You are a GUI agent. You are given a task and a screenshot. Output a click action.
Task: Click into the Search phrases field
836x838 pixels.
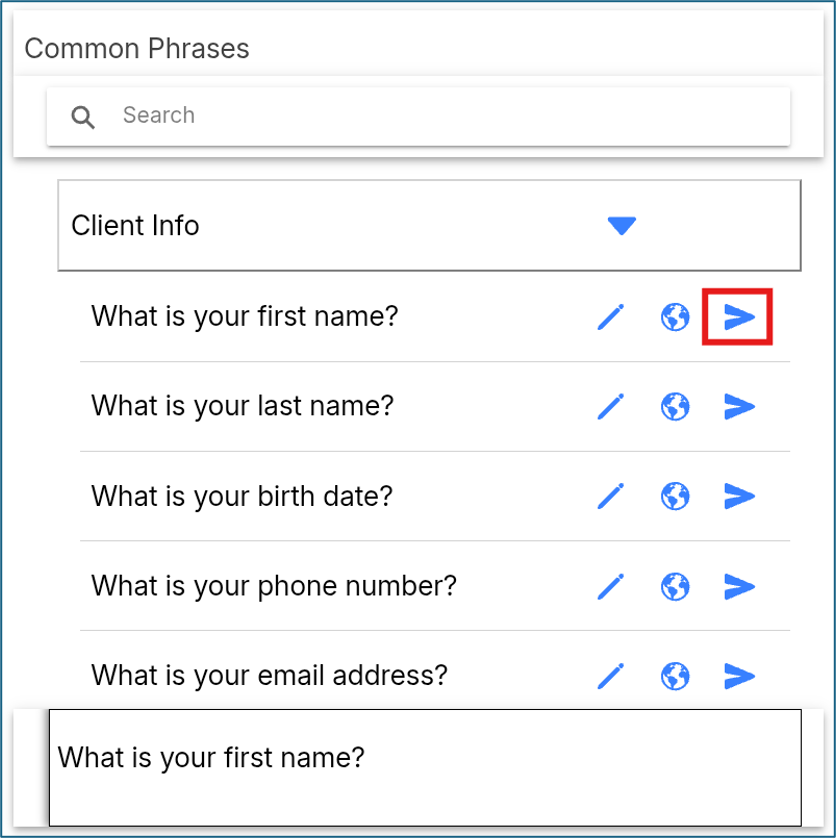click(x=418, y=117)
